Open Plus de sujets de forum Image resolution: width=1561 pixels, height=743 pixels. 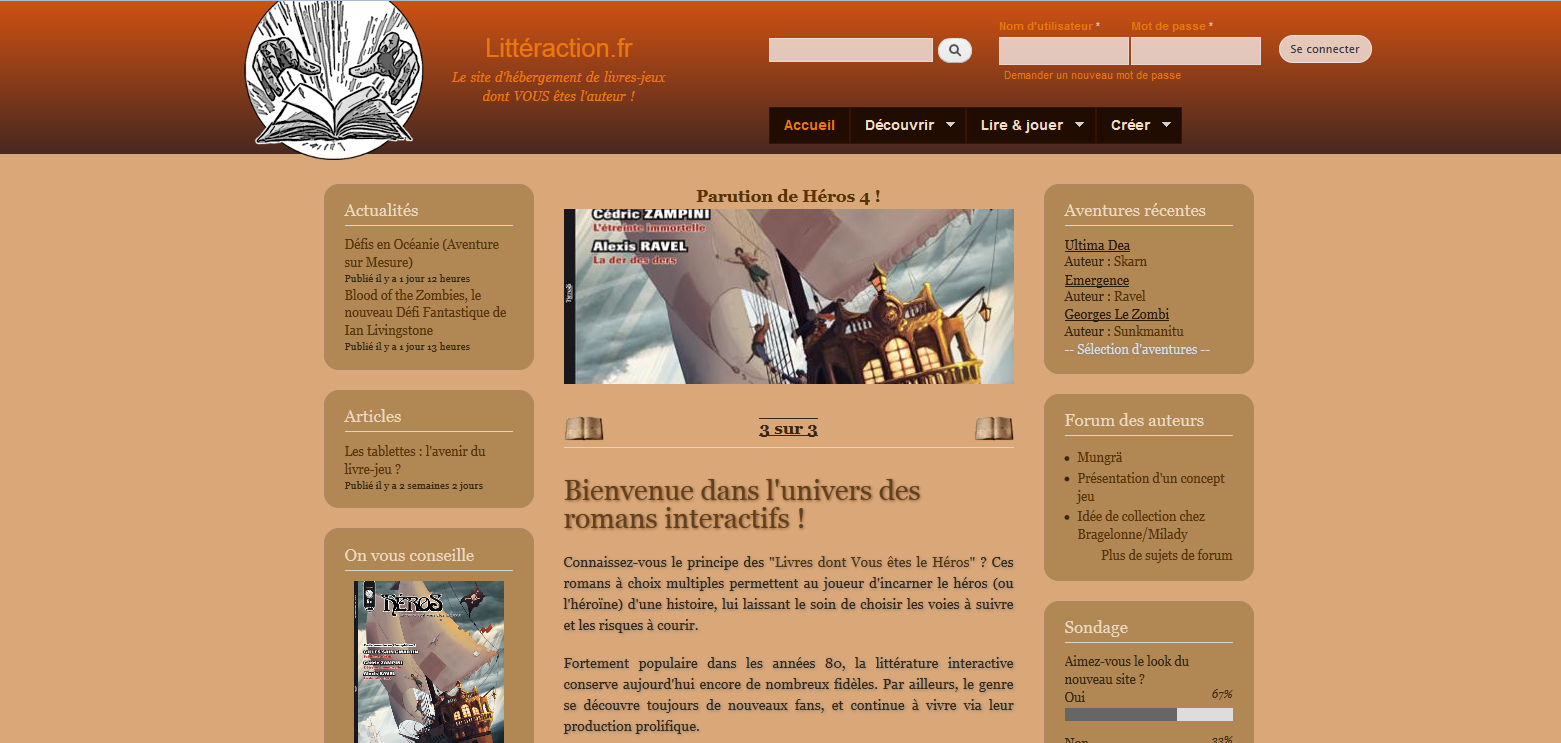pyautogui.click(x=1166, y=555)
